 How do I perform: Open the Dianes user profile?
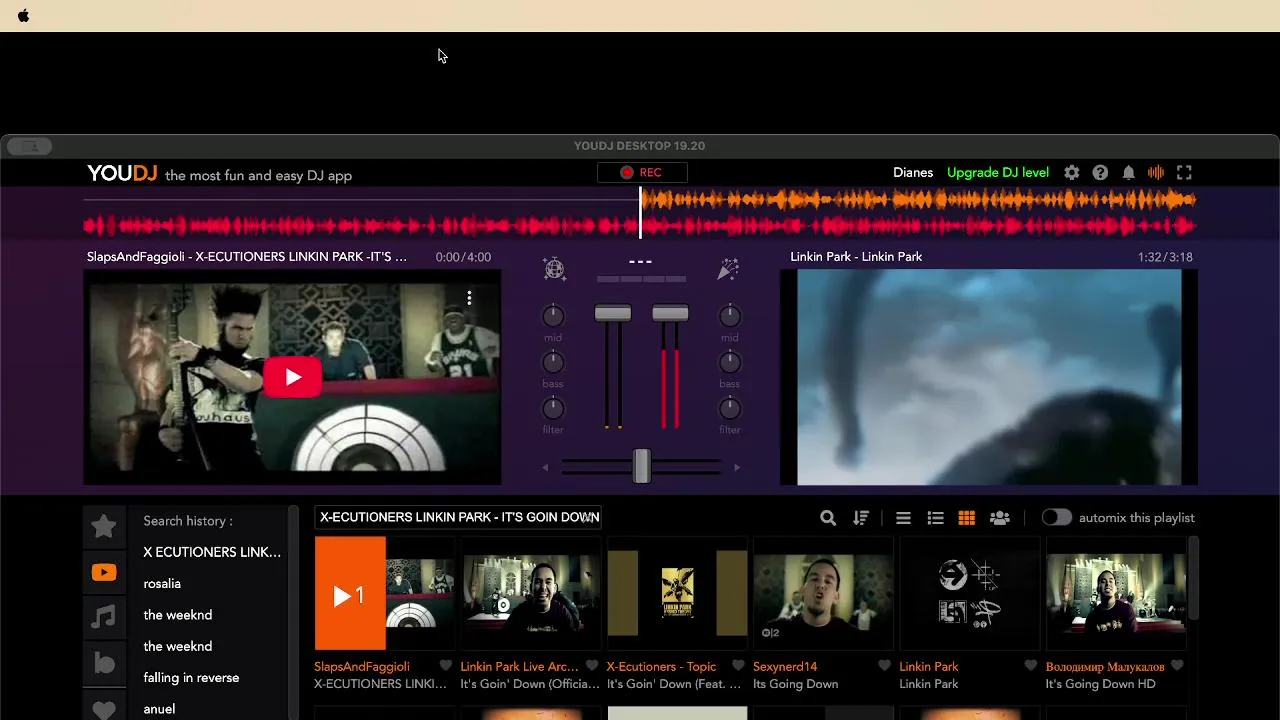(x=913, y=172)
